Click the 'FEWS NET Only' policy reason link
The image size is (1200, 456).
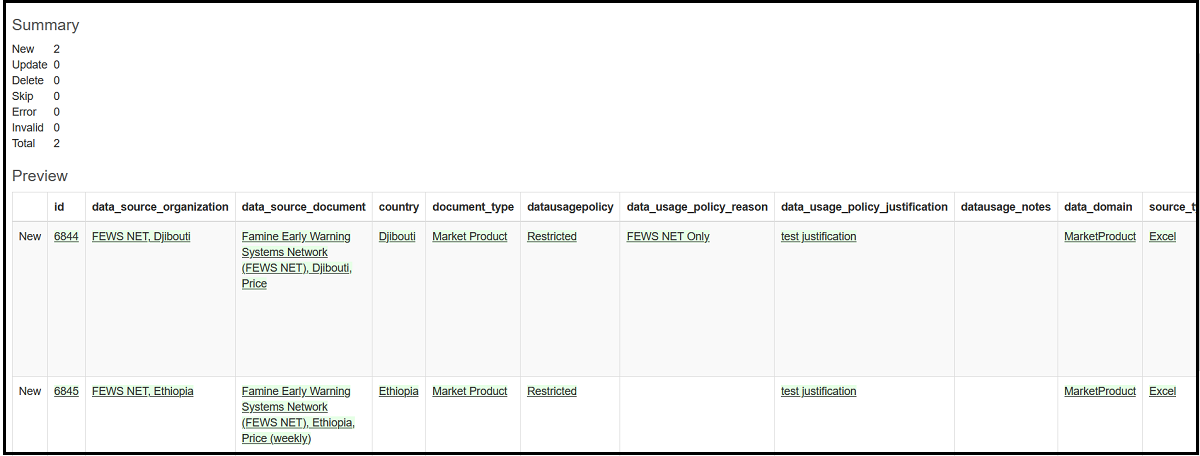coord(668,237)
